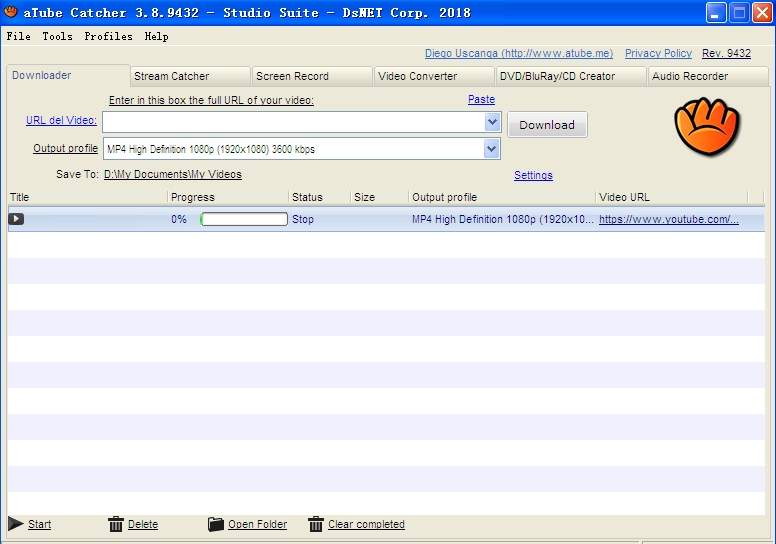Image resolution: width=776 pixels, height=544 pixels.
Task: Open the Settings link
Action: [x=533, y=175]
